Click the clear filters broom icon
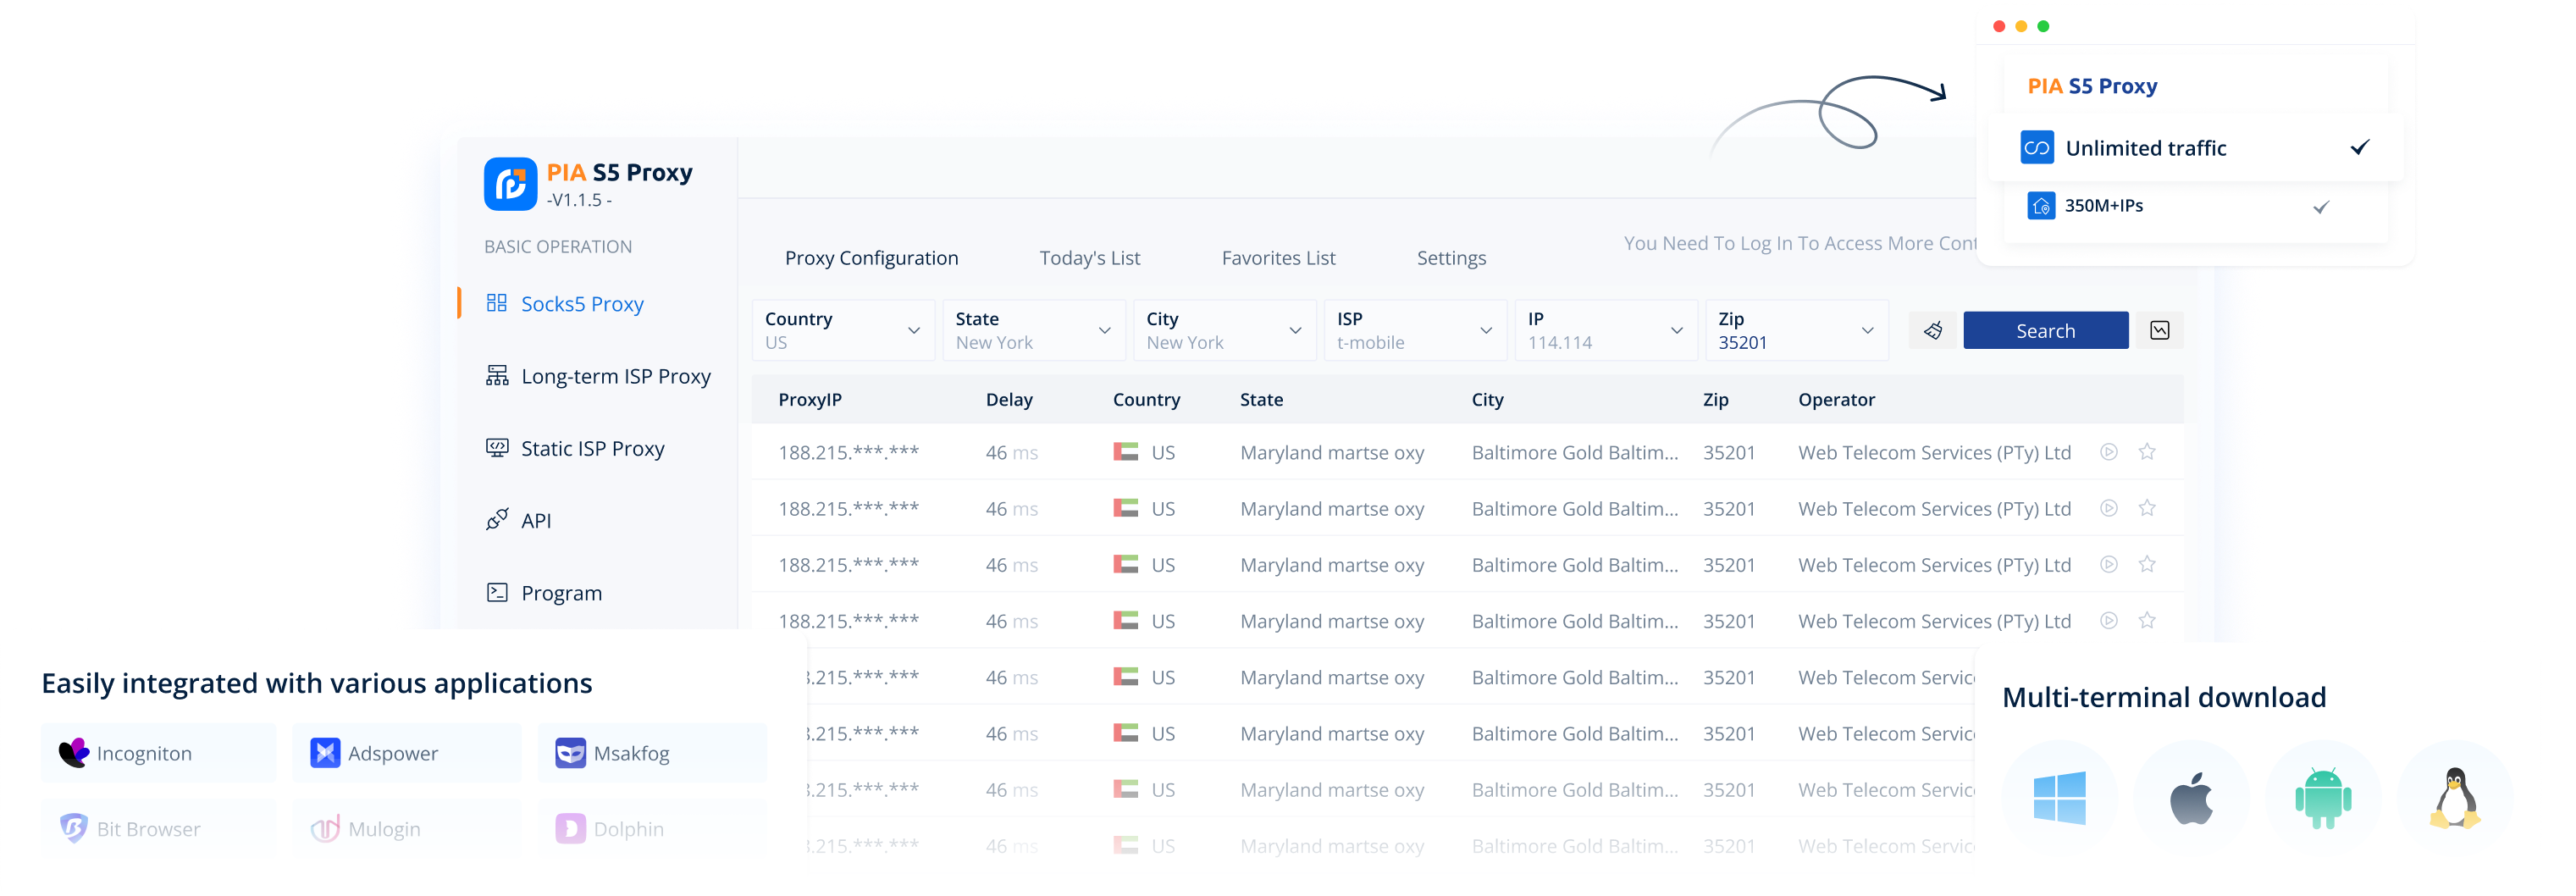Image resolution: width=2576 pixels, height=896 pixels. pos(1932,330)
